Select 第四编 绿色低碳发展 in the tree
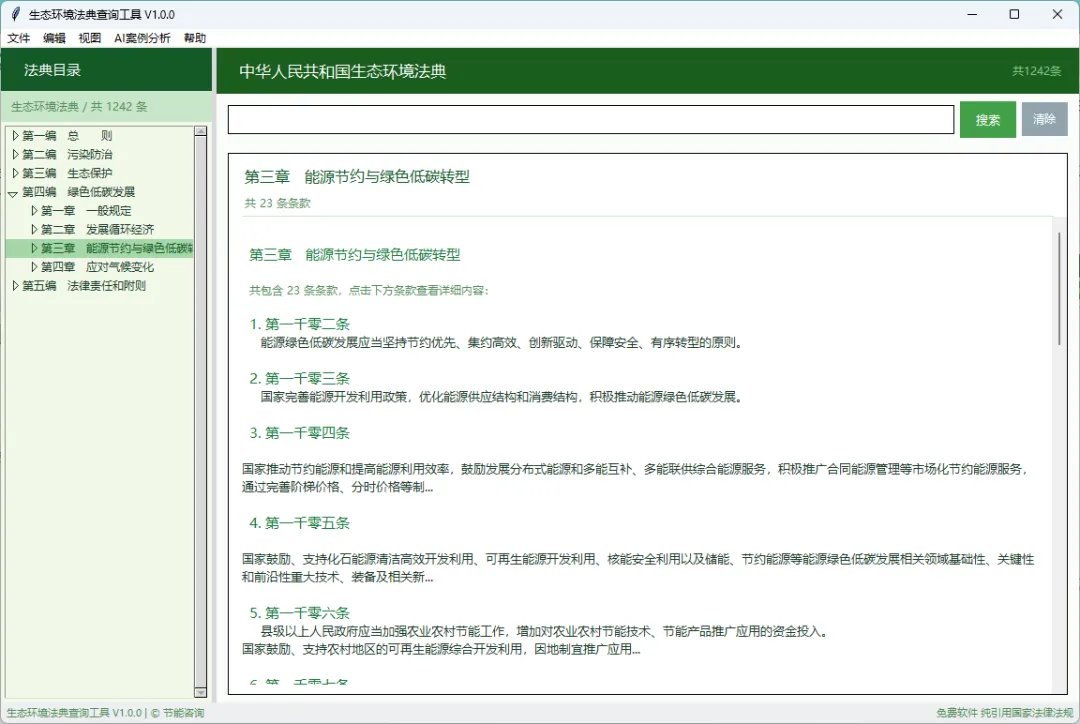The width and height of the screenshot is (1080, 724). tap(79, 192)
